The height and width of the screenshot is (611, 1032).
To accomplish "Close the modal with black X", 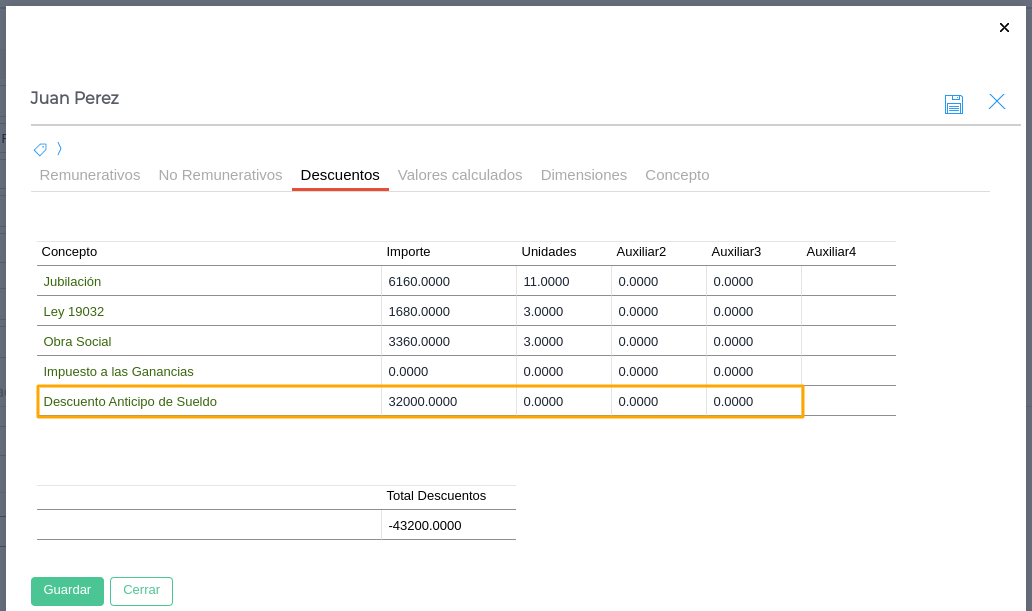I will [x=1004, y=28].
